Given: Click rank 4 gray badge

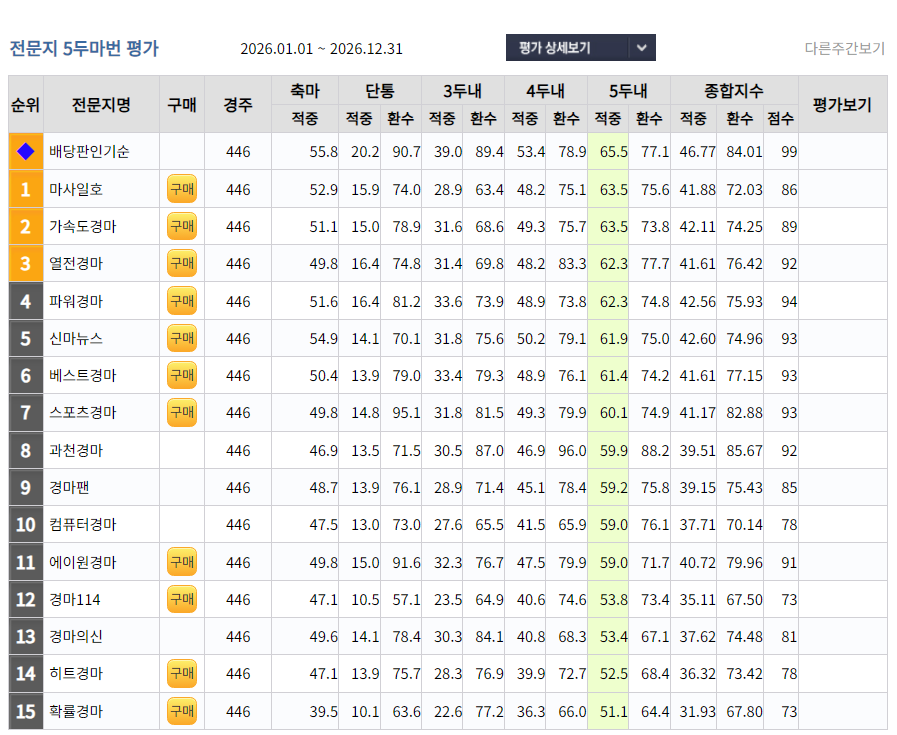Looking at the screenshot, I should (26, 301).
